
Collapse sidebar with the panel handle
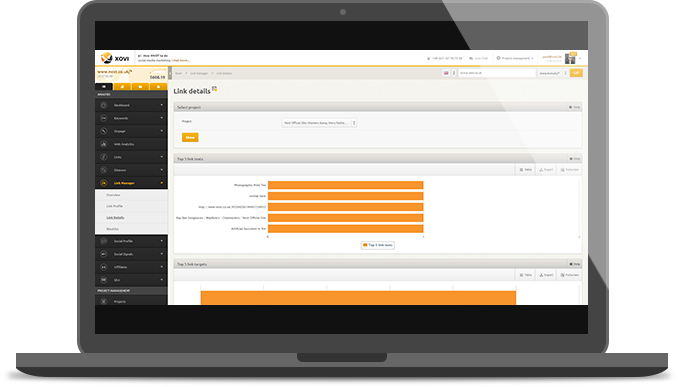click(170, 73)
